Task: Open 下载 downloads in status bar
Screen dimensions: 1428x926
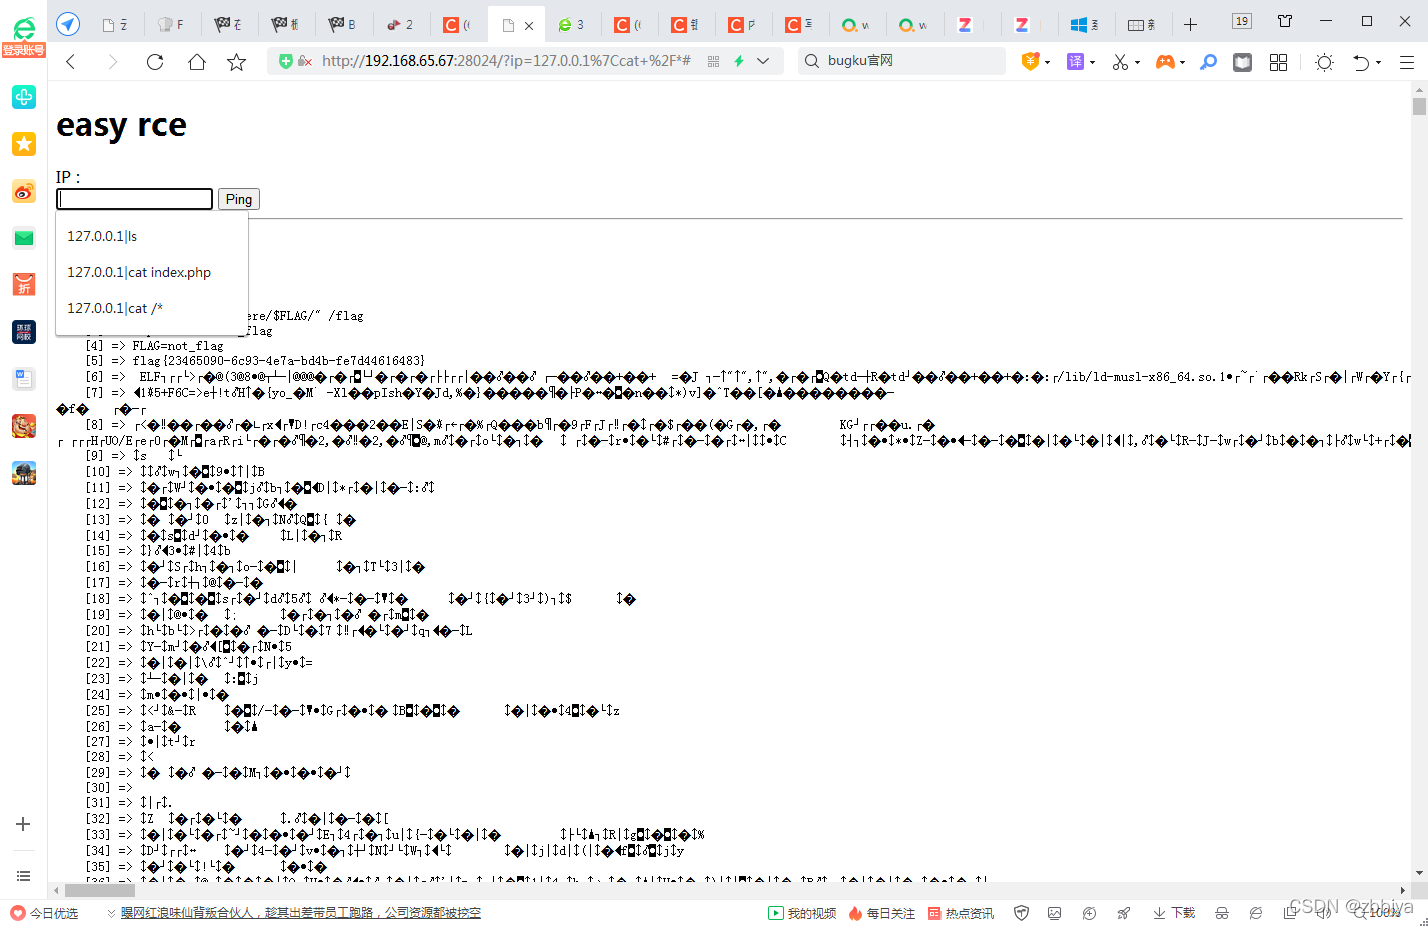Action: coord(1174,913)
